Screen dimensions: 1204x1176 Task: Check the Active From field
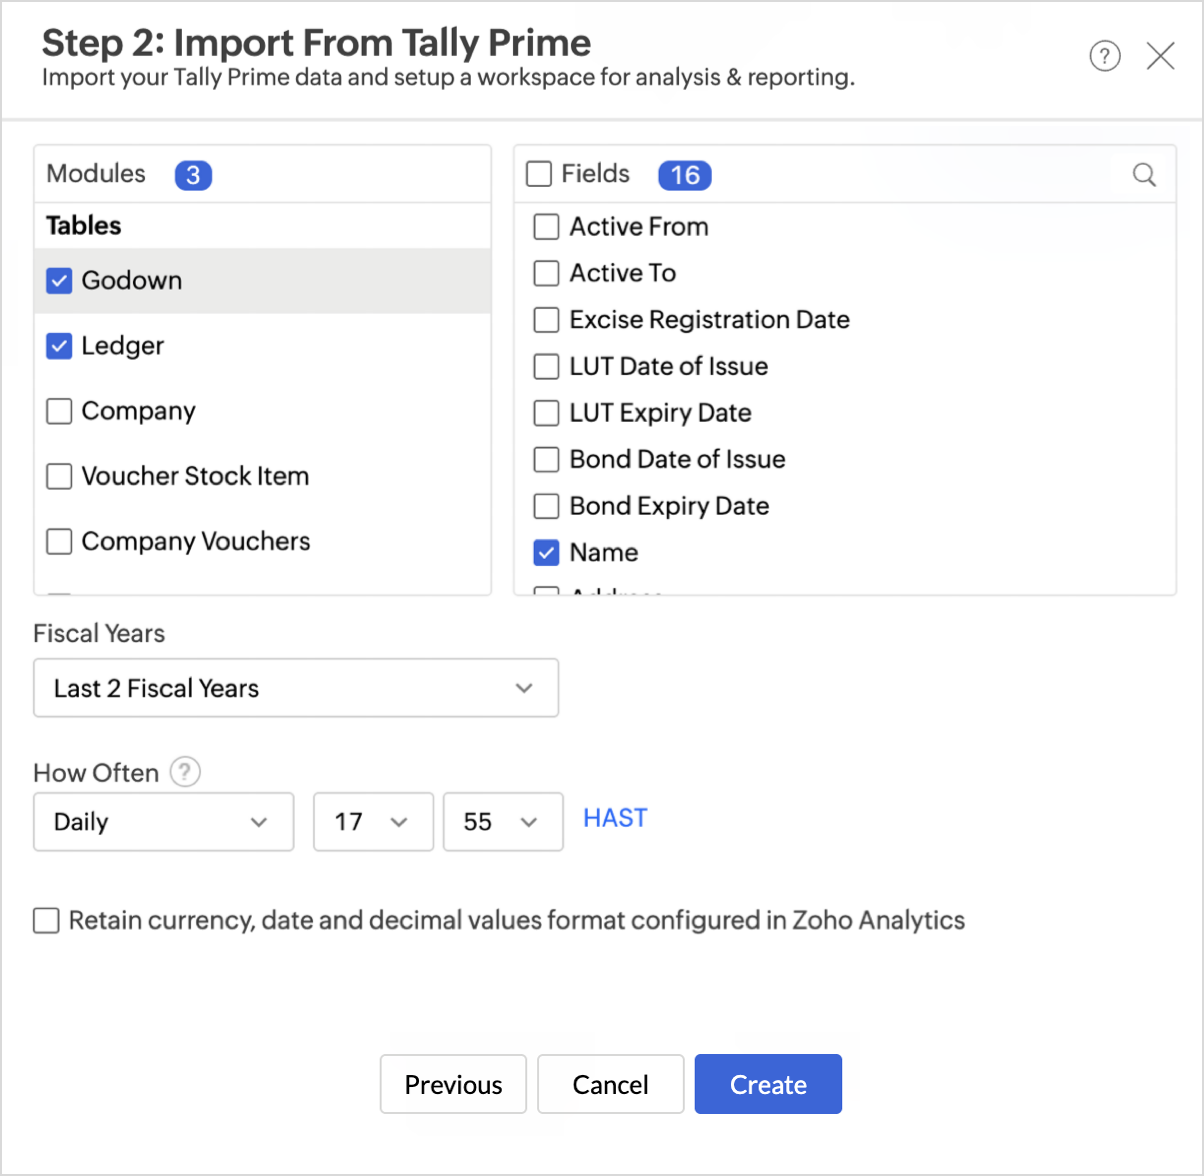(546, 227)
